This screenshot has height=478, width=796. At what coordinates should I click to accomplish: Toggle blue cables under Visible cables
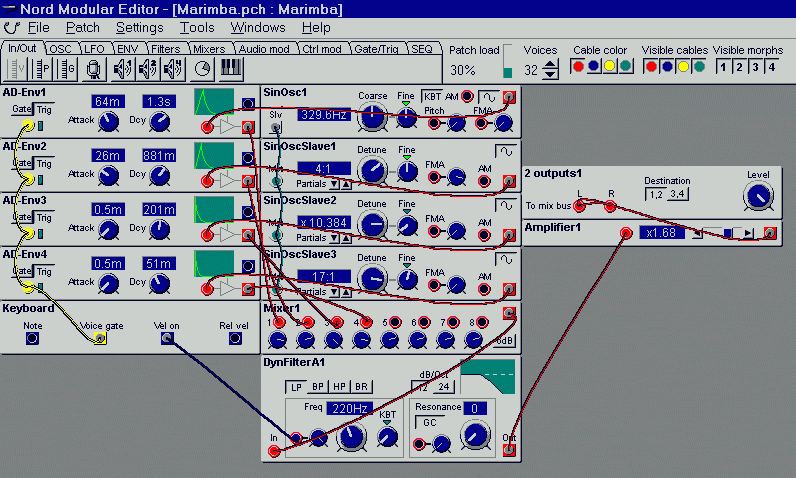[x=667, y=67]
